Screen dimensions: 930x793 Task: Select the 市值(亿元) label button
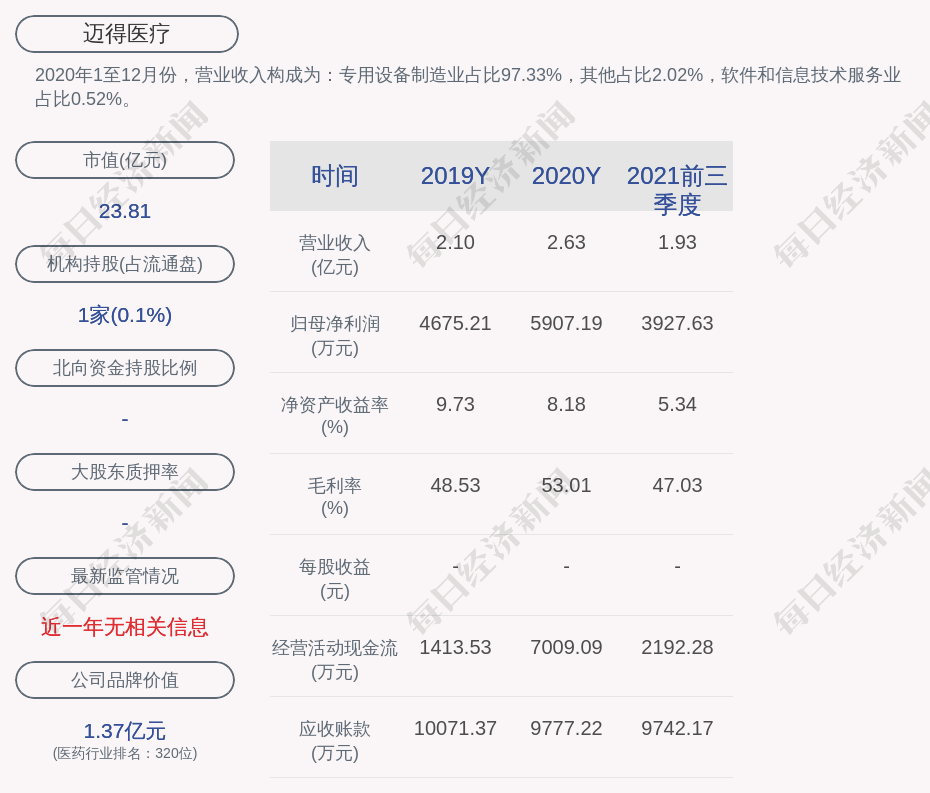125,160
